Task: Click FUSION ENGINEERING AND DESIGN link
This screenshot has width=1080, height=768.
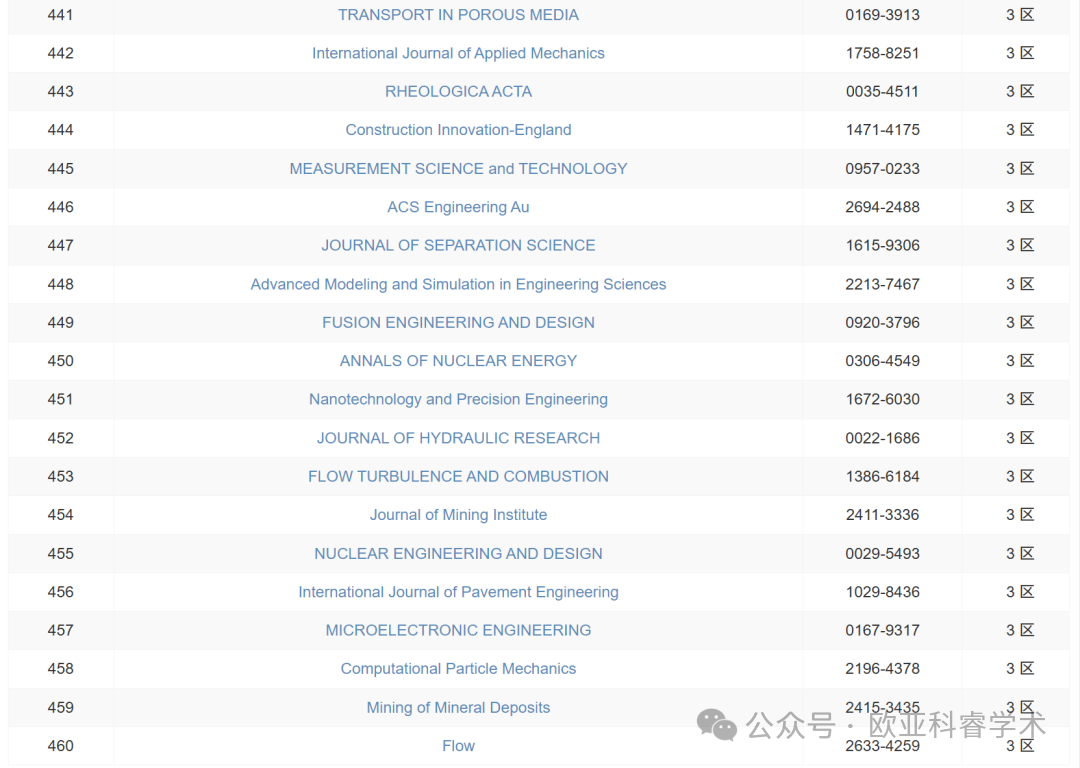Action: tap(458, 322)
